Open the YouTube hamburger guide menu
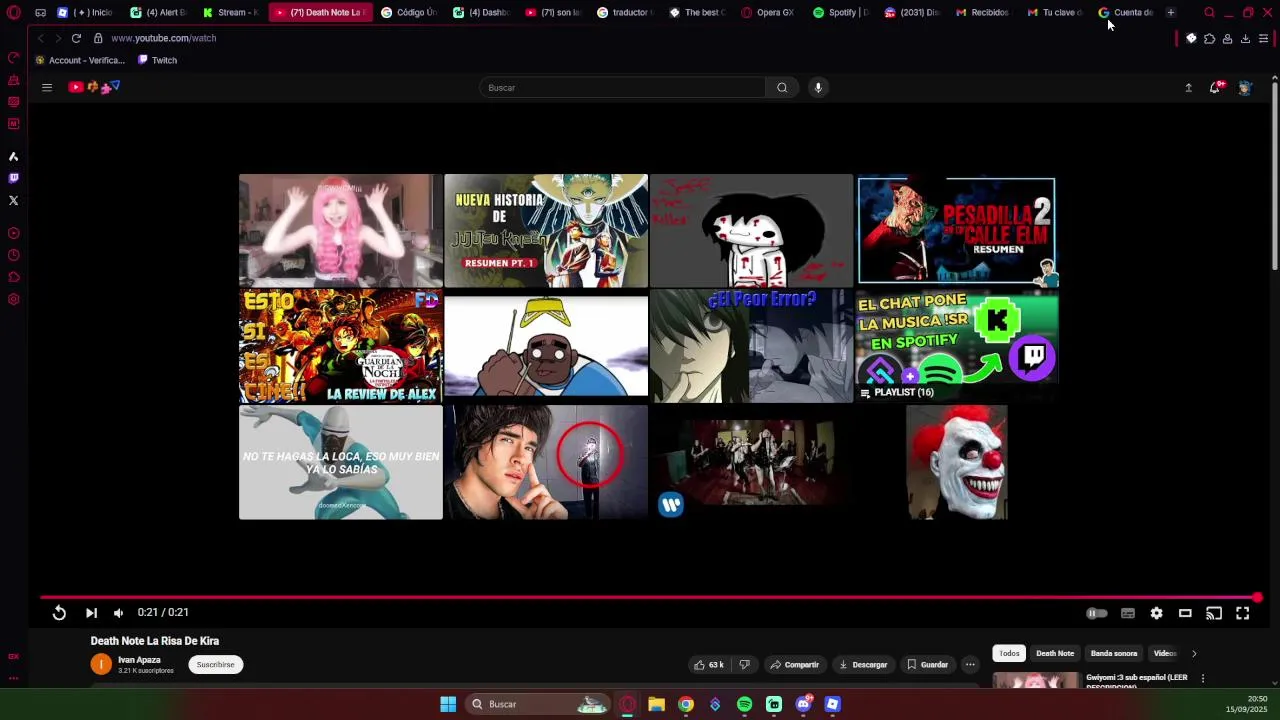 click(46, 88)
